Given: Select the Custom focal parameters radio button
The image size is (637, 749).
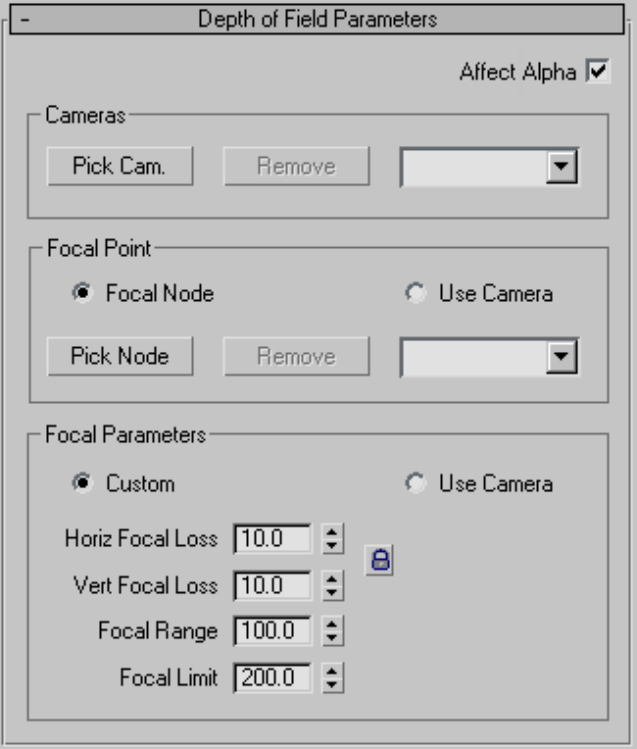Looking at the screenshot, I should tap(81, 484).
